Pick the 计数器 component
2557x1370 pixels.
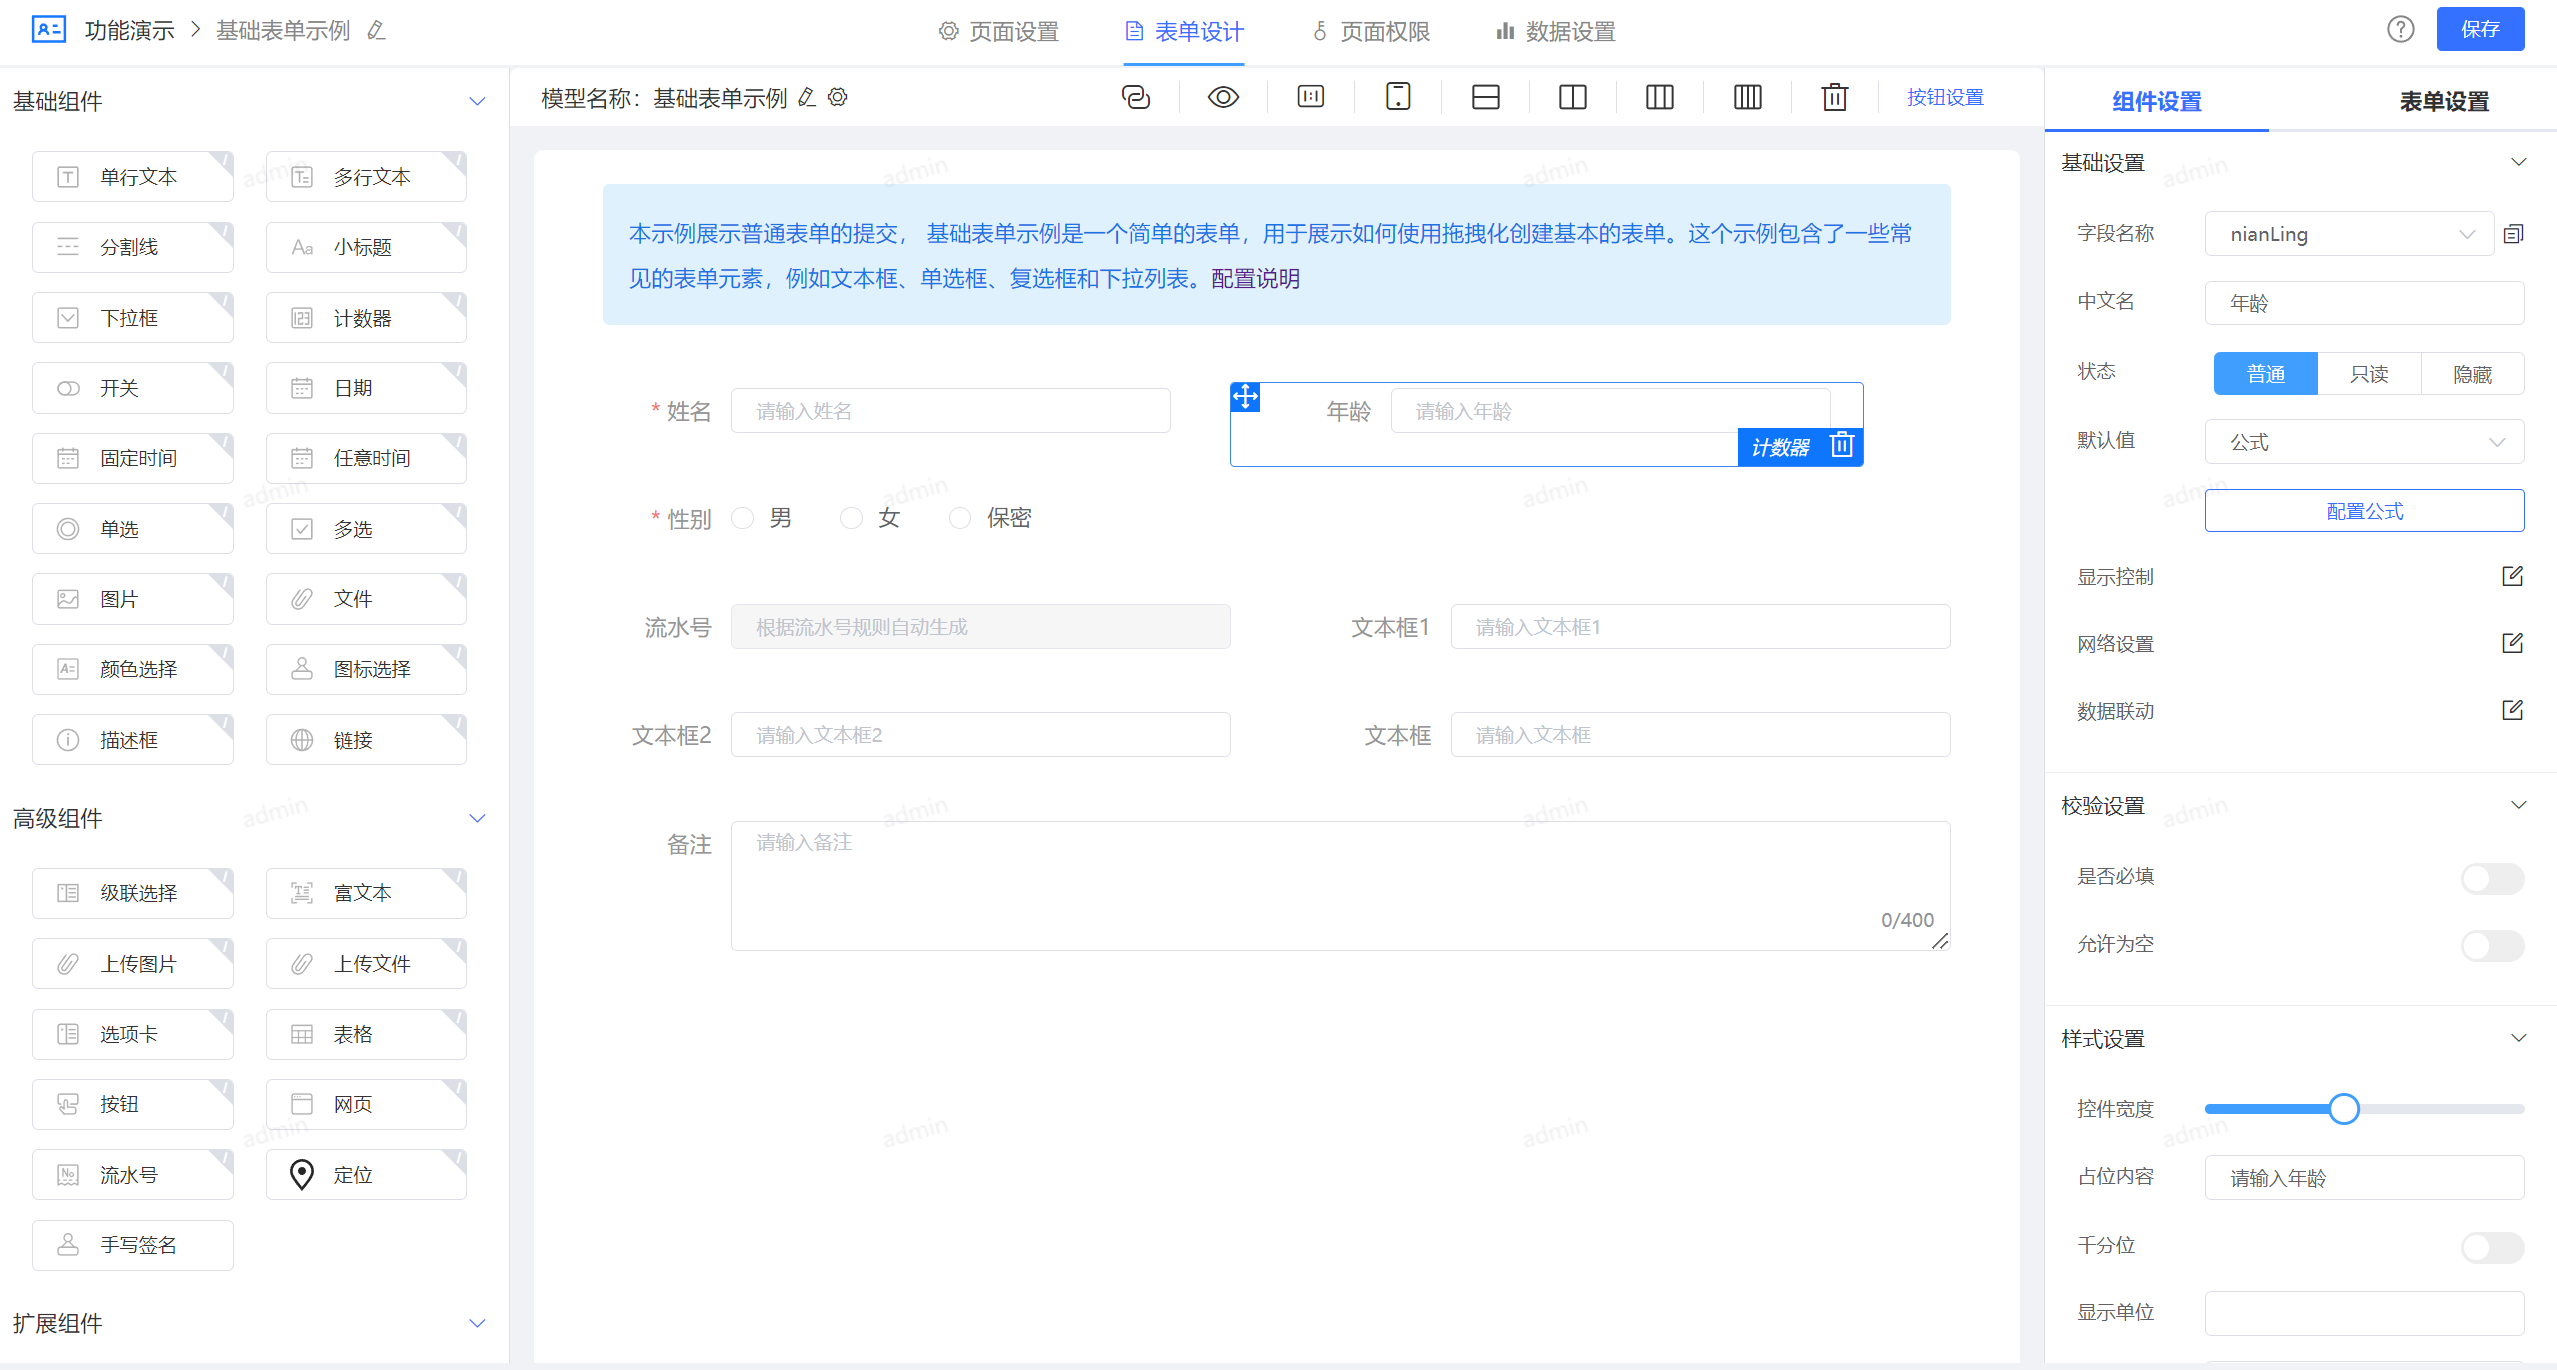[366, 318]
